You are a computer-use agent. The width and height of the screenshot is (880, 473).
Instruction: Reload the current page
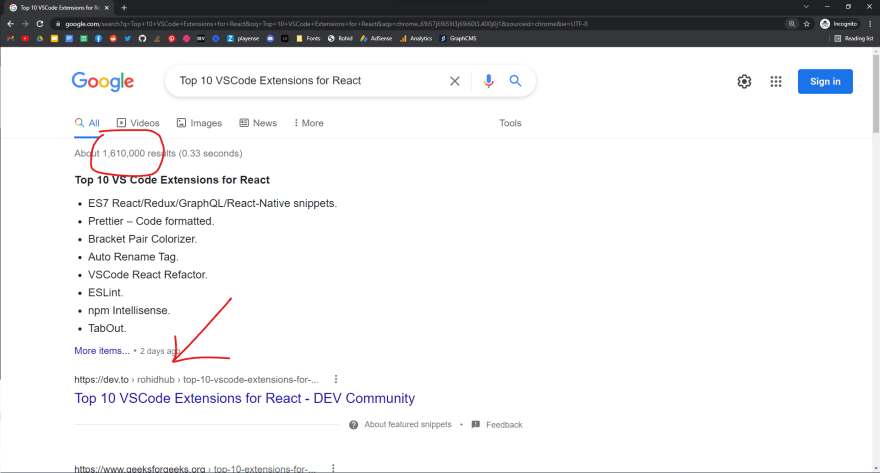[40, 24]
